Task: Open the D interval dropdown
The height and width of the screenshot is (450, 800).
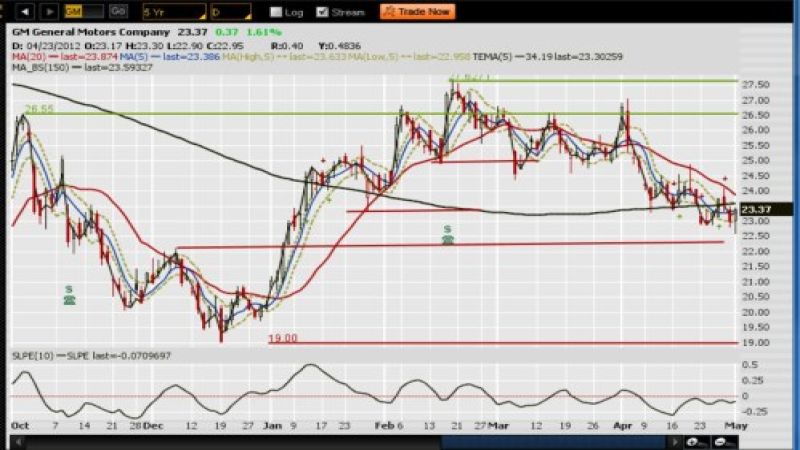Action: (231, 12)
